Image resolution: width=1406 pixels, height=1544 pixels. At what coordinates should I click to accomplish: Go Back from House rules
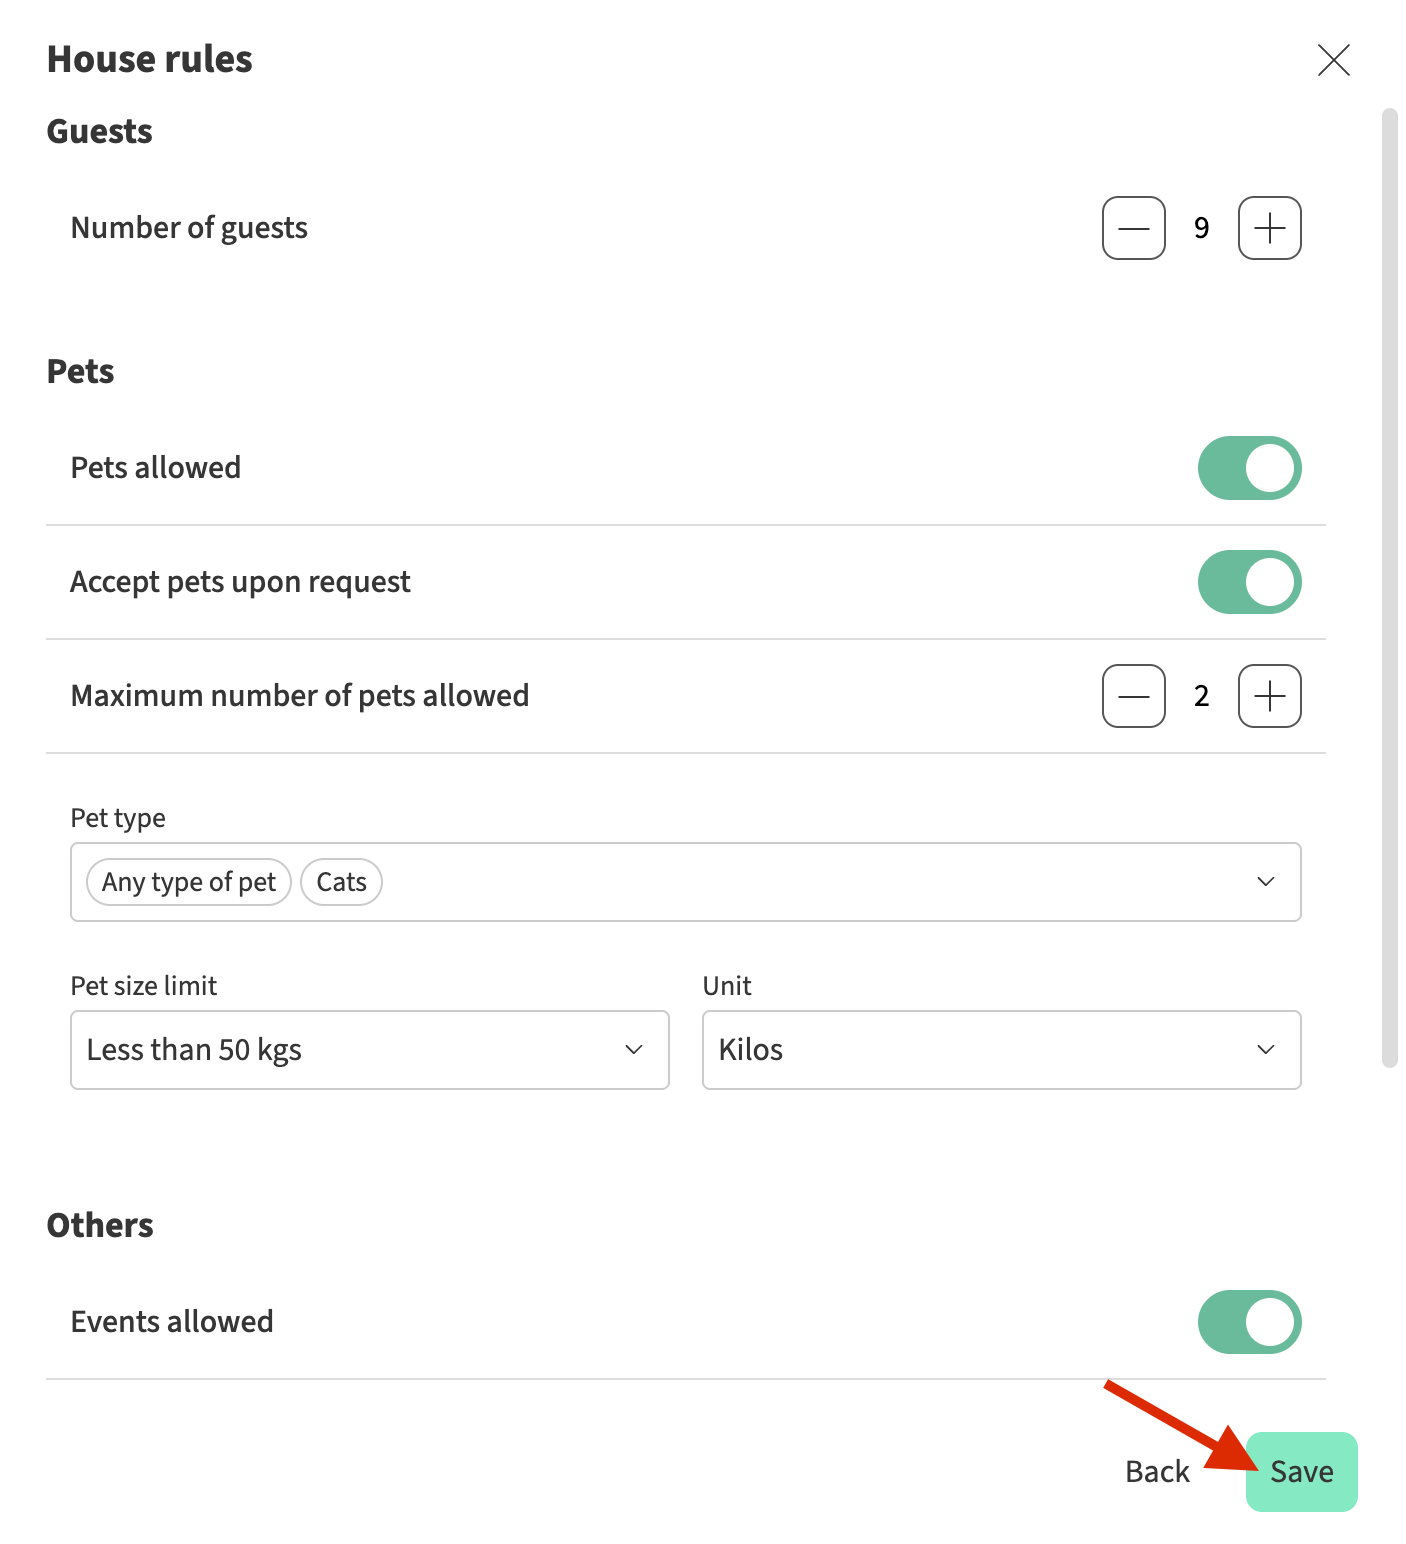1157,1472
